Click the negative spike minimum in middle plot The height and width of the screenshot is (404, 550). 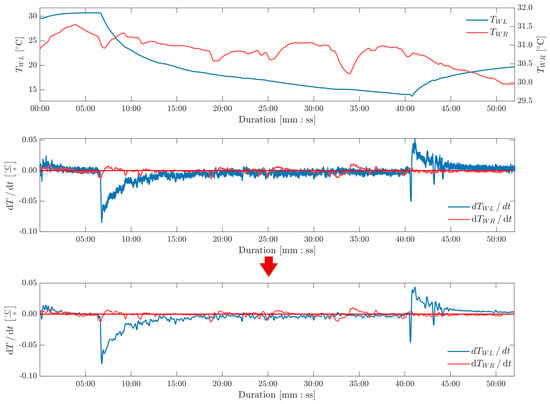[x=102, y=222]
